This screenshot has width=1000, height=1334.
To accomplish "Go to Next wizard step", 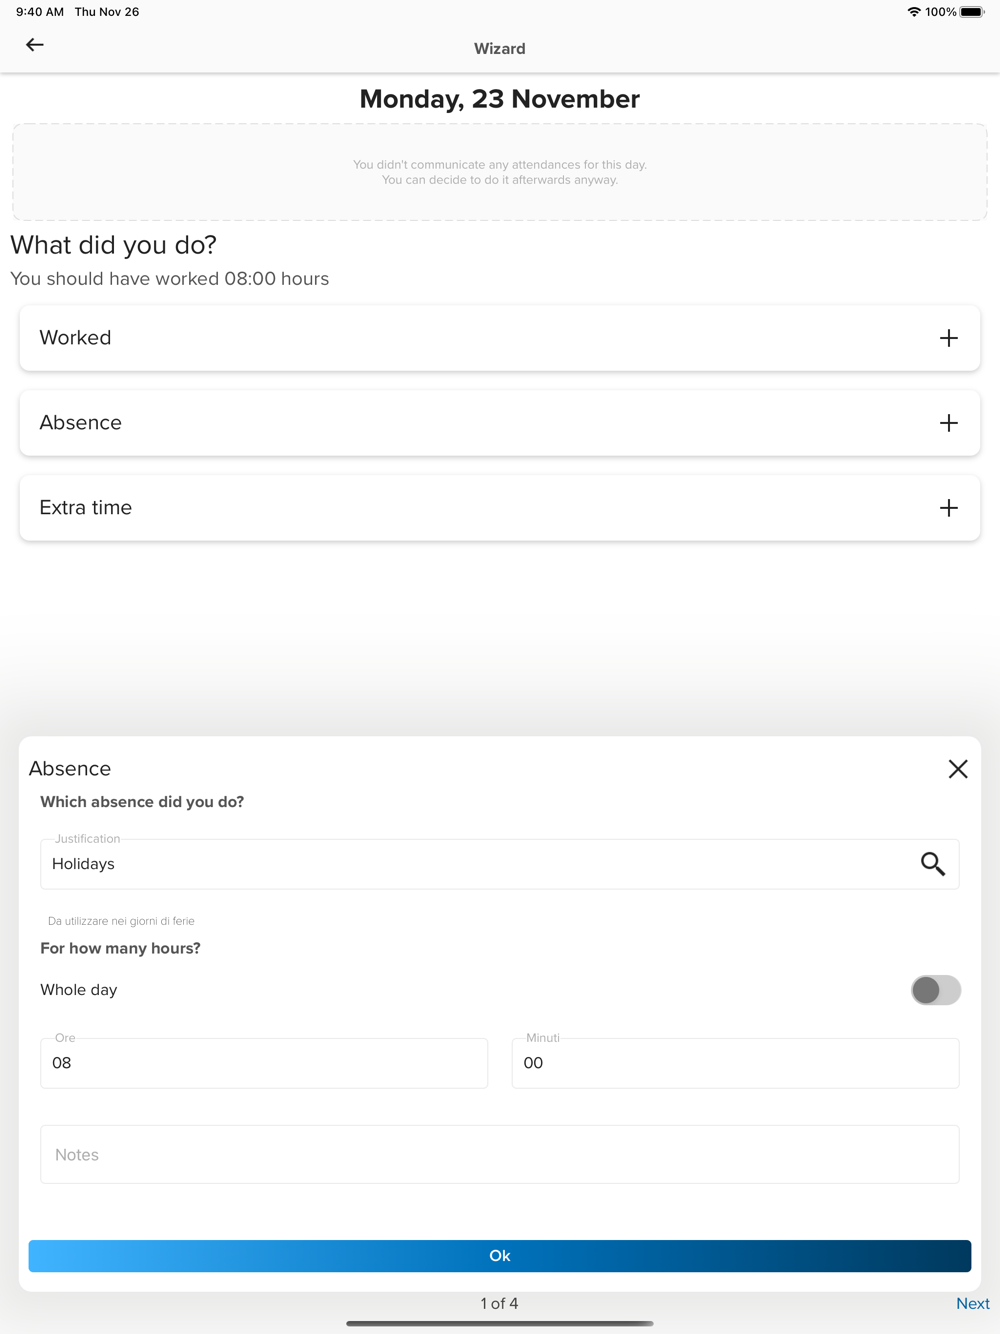I will [972, 1303].
